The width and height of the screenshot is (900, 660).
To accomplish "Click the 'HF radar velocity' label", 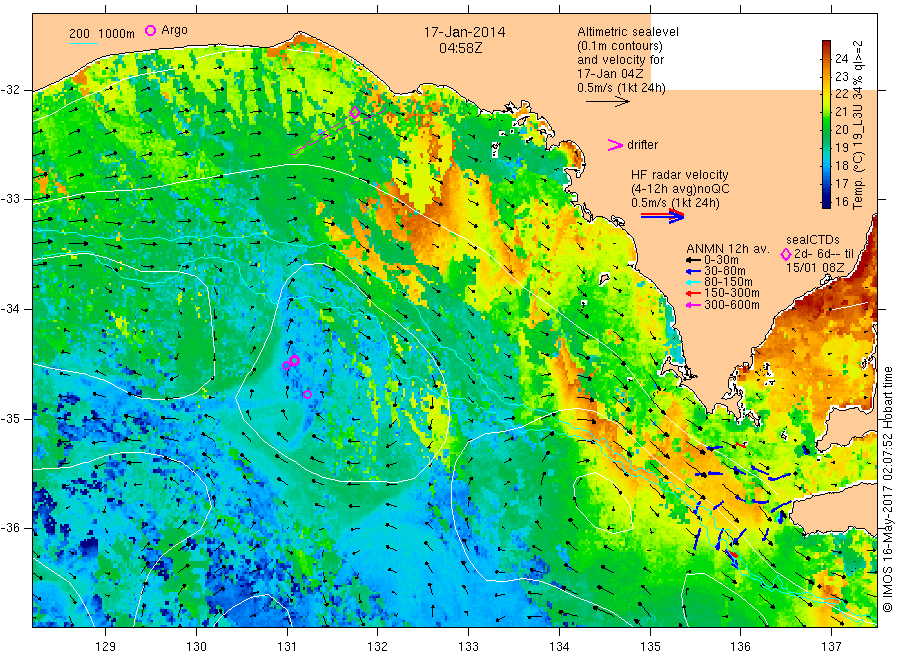I will pyautogui.click(x=680, y=174).
